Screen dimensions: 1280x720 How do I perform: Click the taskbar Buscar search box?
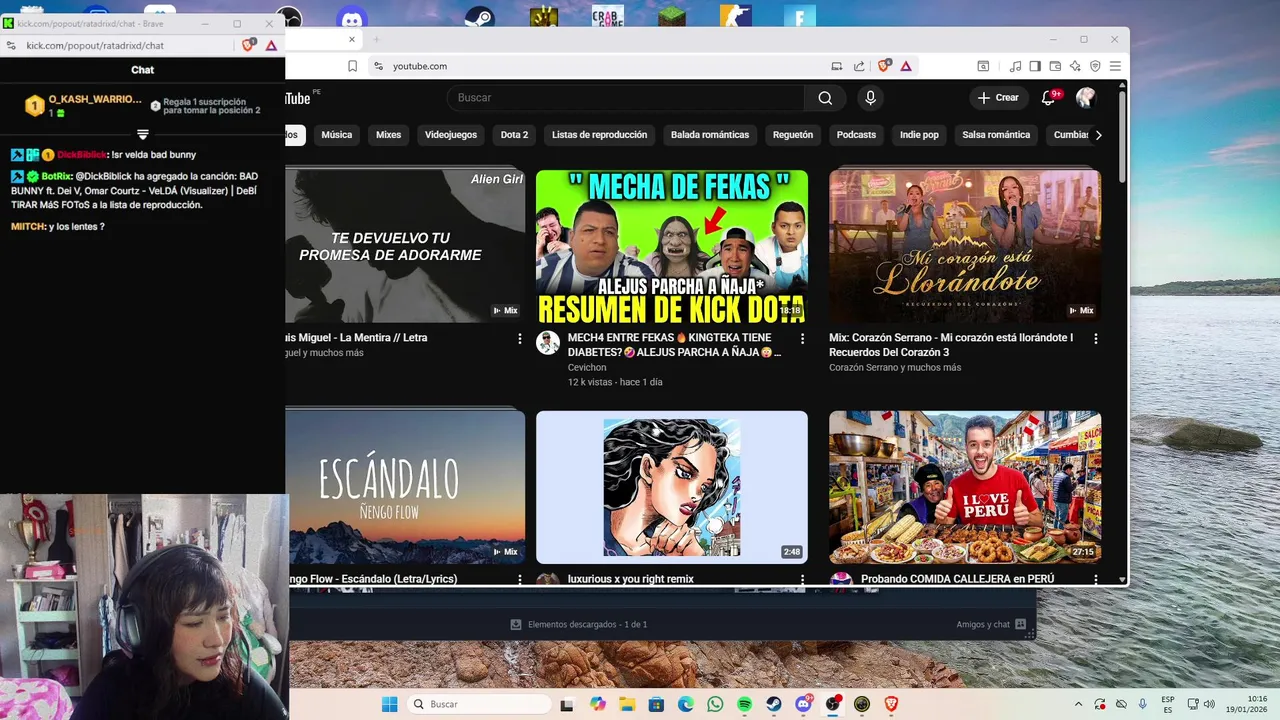click(480, 704)
